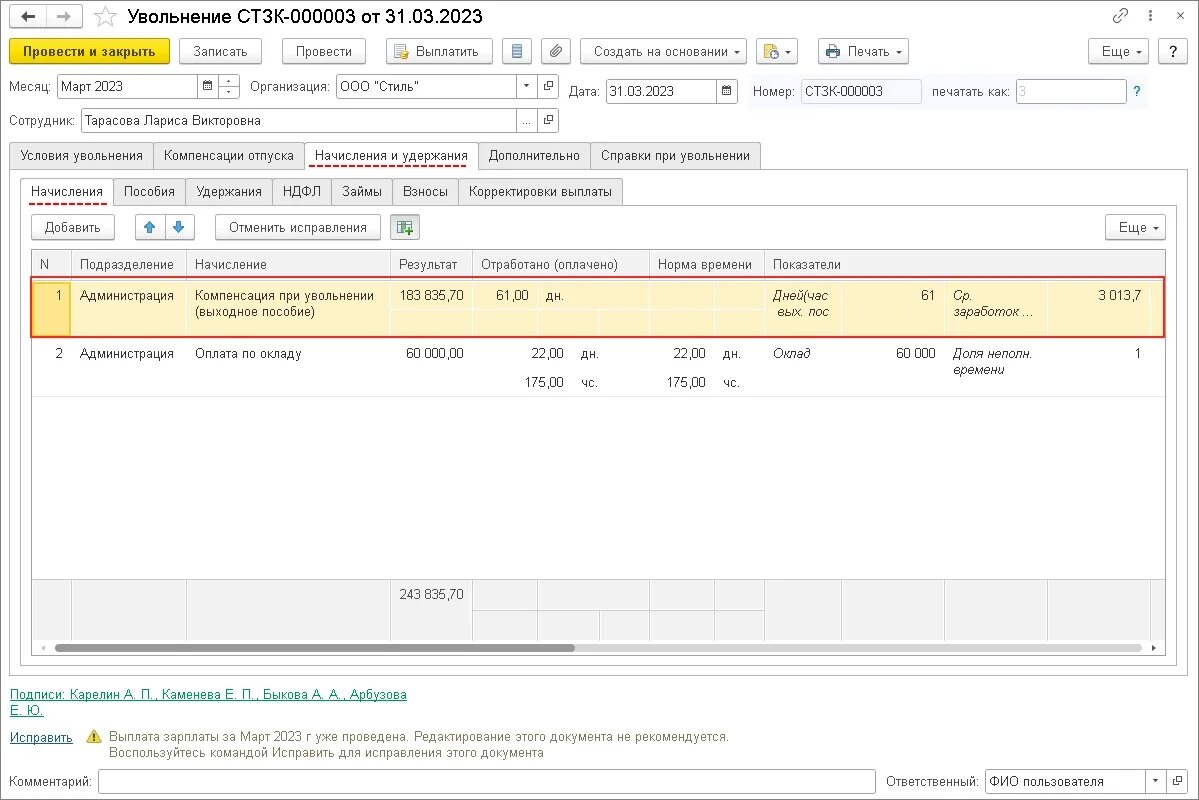Image resolution: width=1199 pixels, height=800 pixels.
Task: Click the Начисление column header
Action: click(288, 264)
